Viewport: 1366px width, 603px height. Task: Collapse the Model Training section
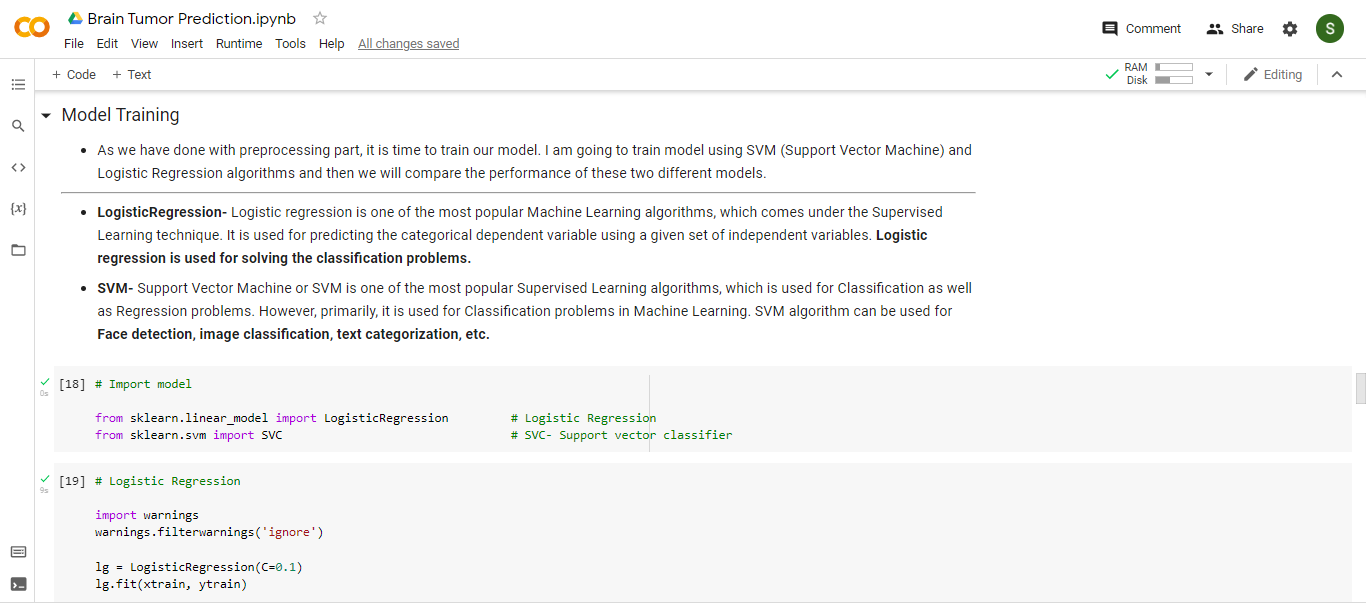pyautogui.click(x=46, y=116)
